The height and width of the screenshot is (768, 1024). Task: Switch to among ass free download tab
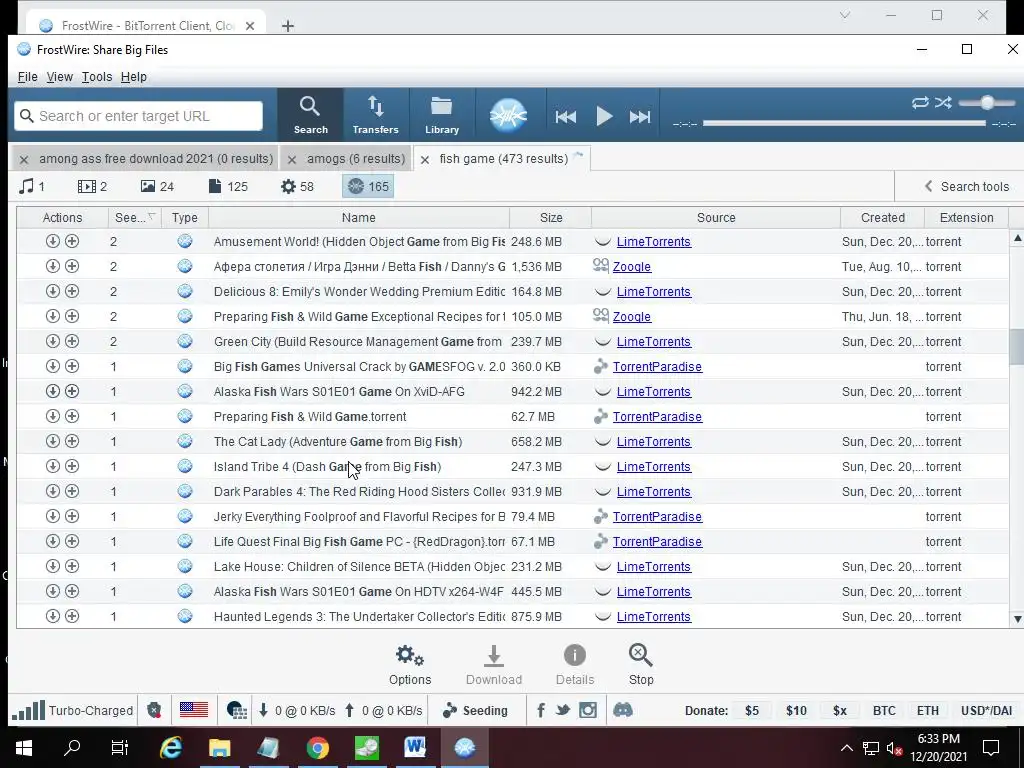coord(156,159)
